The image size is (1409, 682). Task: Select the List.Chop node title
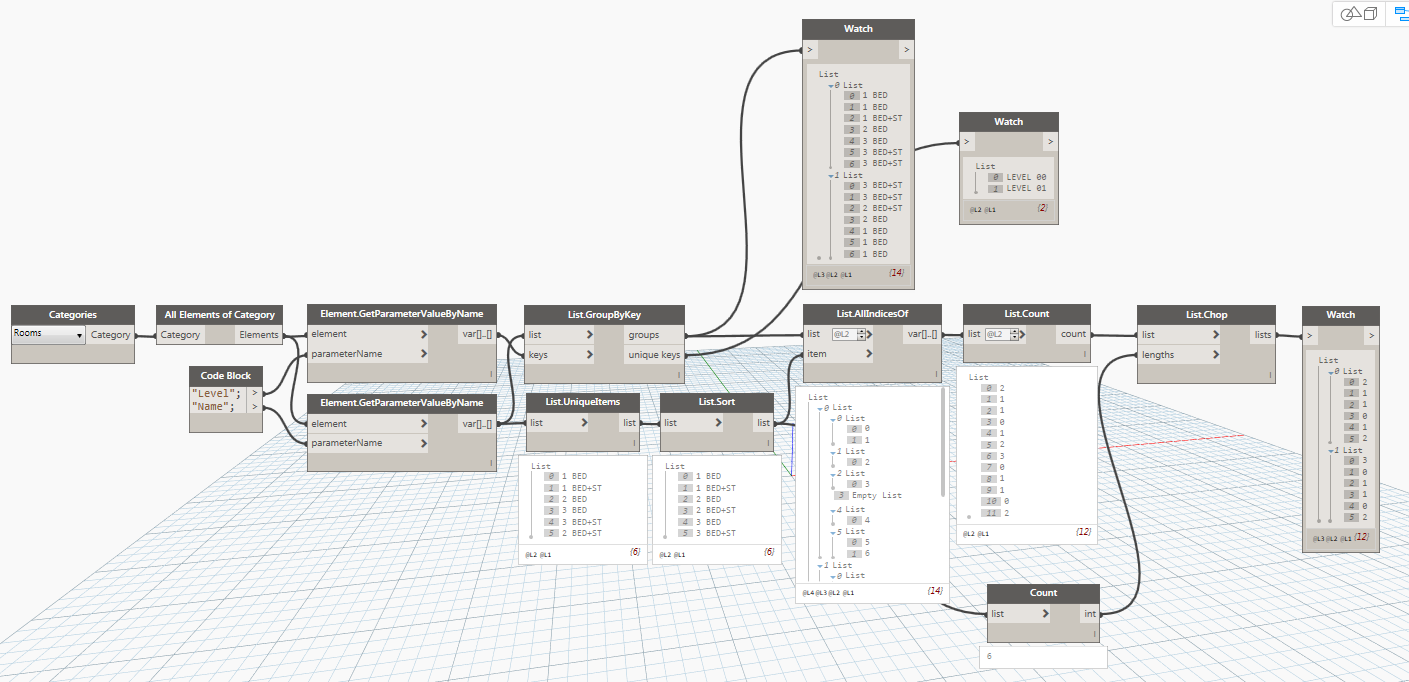click(x=1206, y=314)
